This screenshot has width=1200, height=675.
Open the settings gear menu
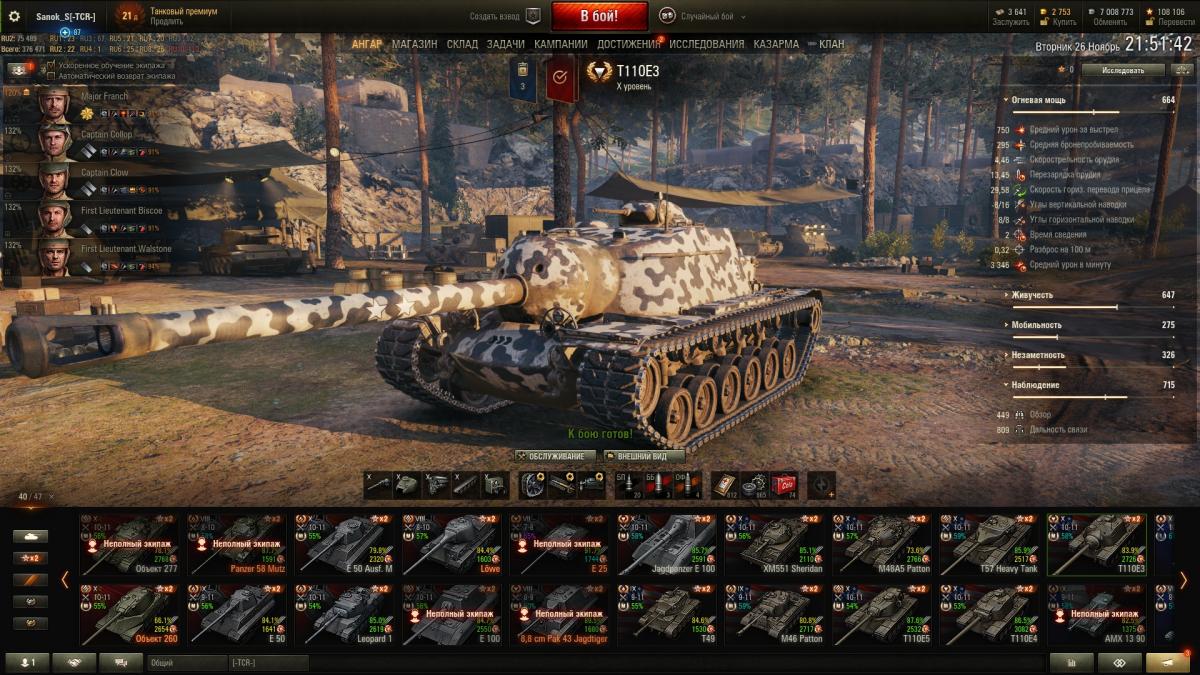(x=14, y=16)
